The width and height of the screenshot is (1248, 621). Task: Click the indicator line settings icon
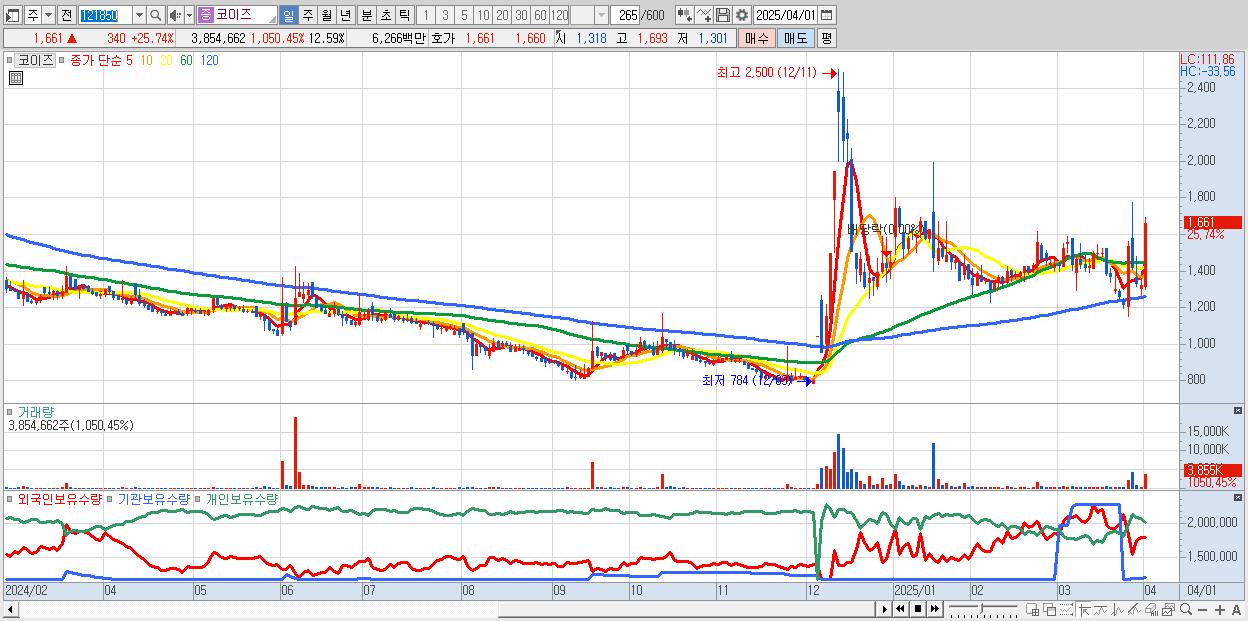(x=704, y=15)
